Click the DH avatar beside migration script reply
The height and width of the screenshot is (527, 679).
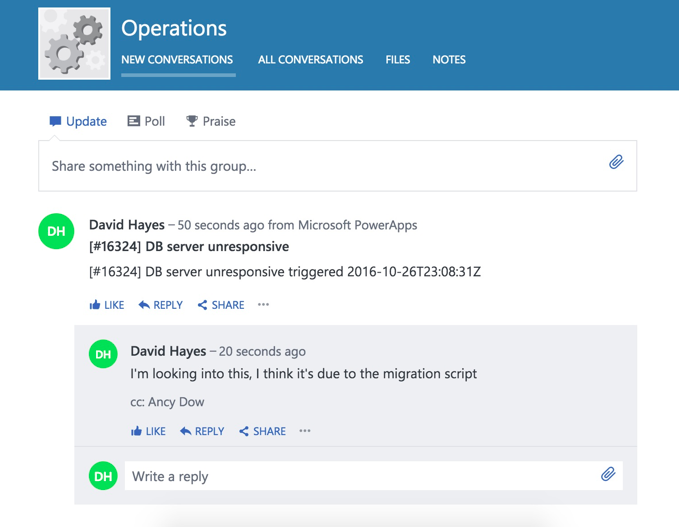(x=103, y=353)
